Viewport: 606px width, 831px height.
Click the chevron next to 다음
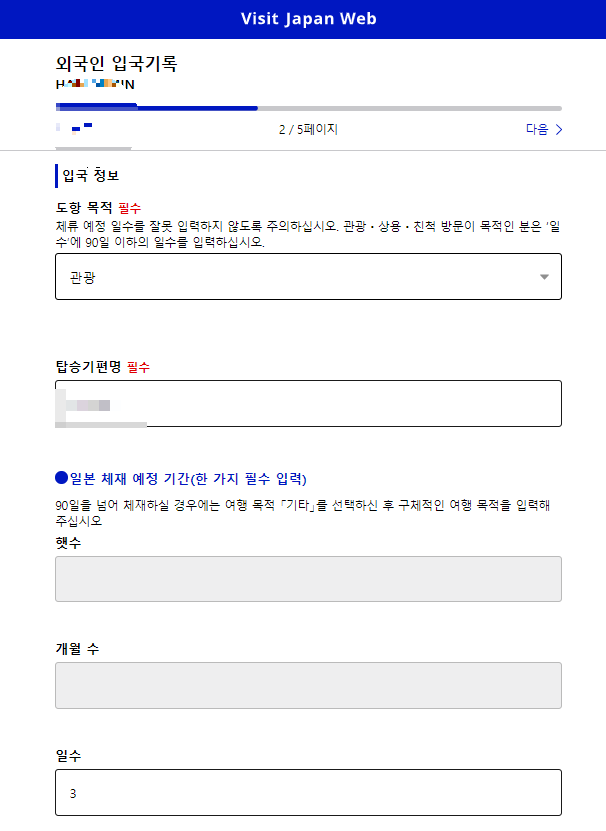point(560,130)
